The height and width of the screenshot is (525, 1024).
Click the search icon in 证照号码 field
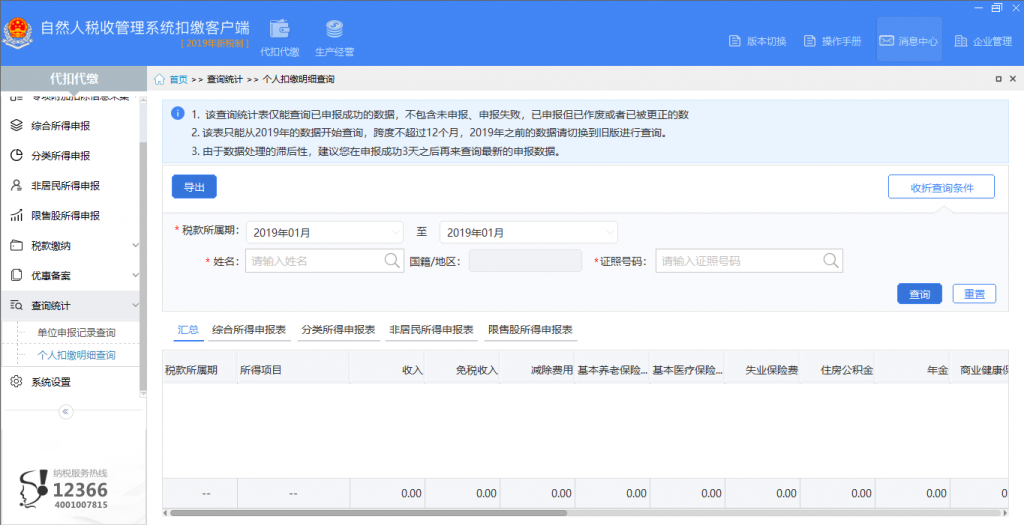tap(831, 261)
